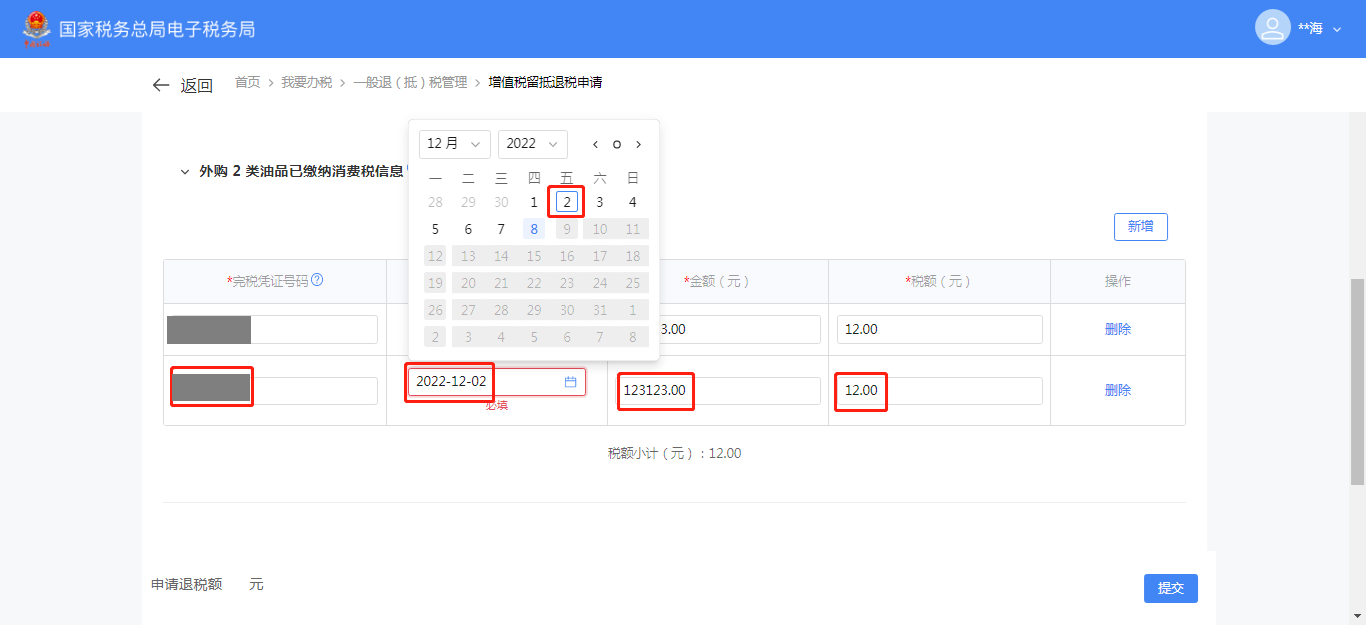
Task: Click the help icon beside 完税凭证号码
Action: 317,280
